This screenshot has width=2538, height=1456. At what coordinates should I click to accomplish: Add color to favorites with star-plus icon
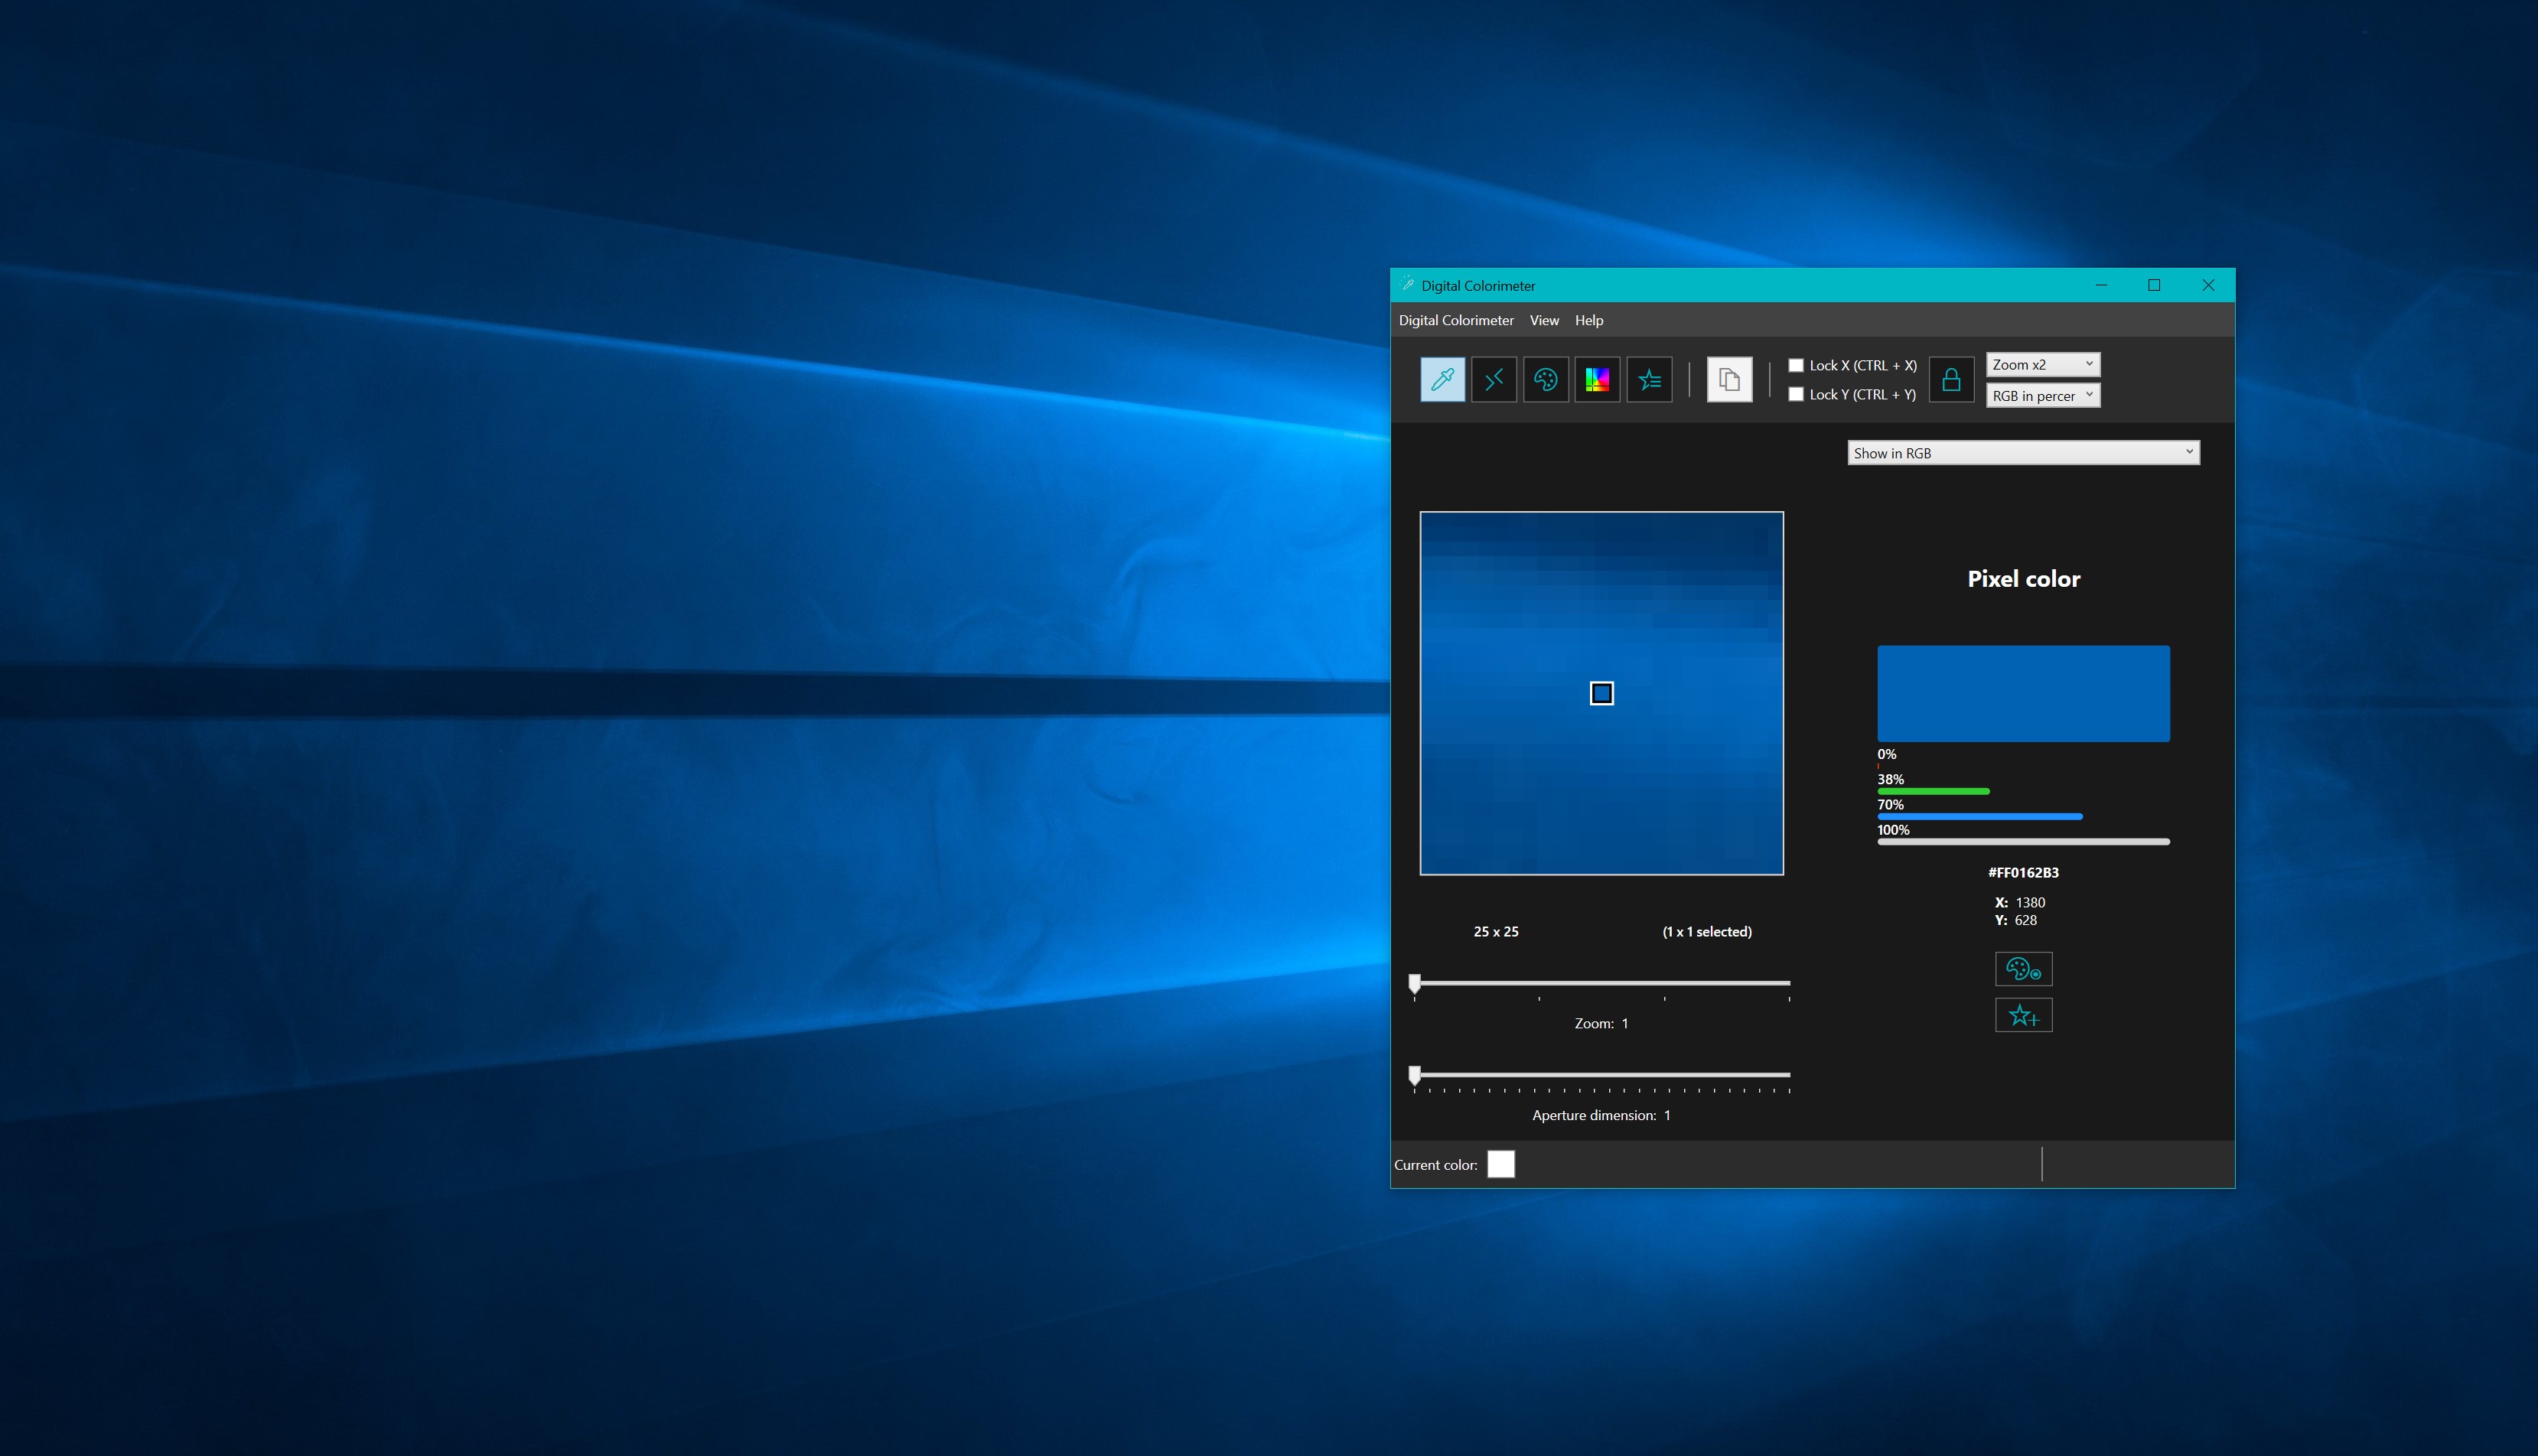2023,1016
